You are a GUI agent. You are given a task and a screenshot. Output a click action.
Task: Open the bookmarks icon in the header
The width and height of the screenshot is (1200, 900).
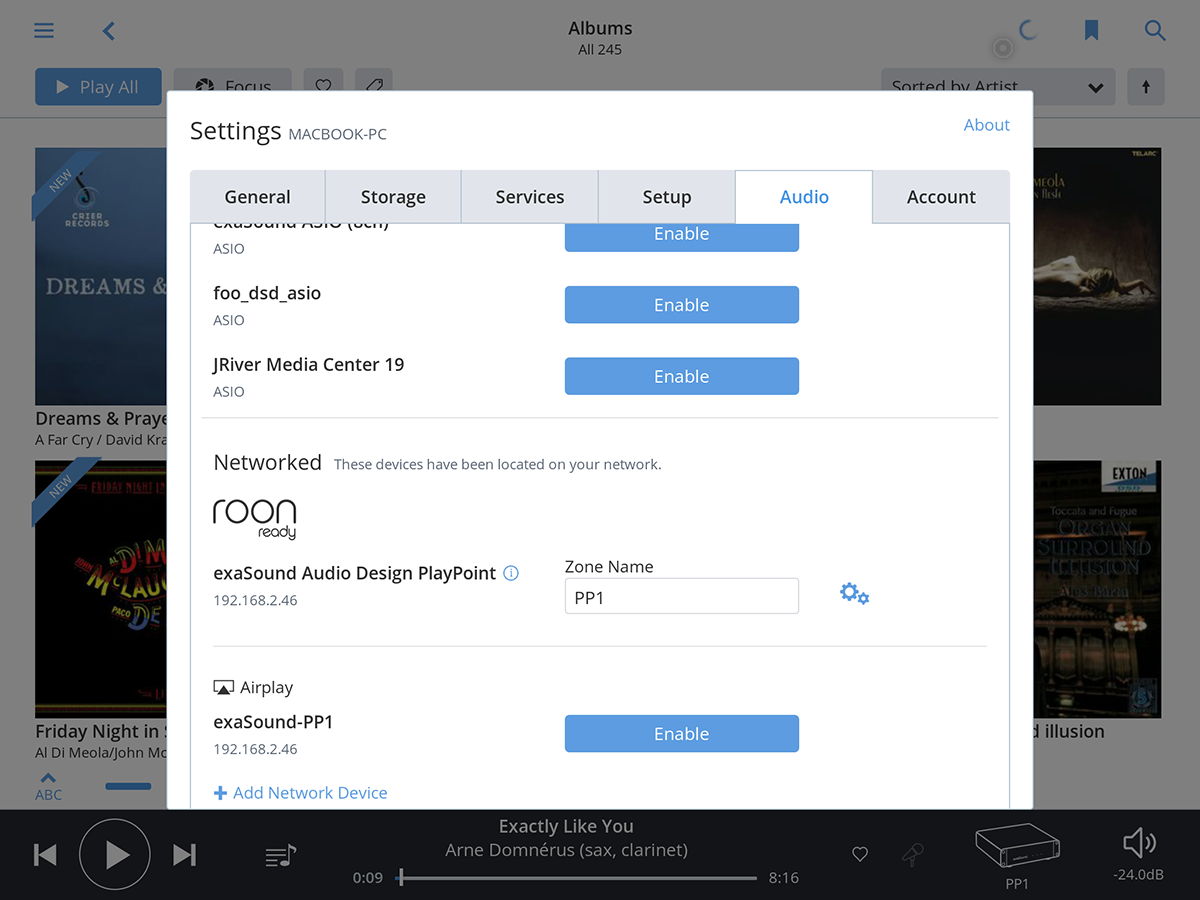click(1092, 31)
